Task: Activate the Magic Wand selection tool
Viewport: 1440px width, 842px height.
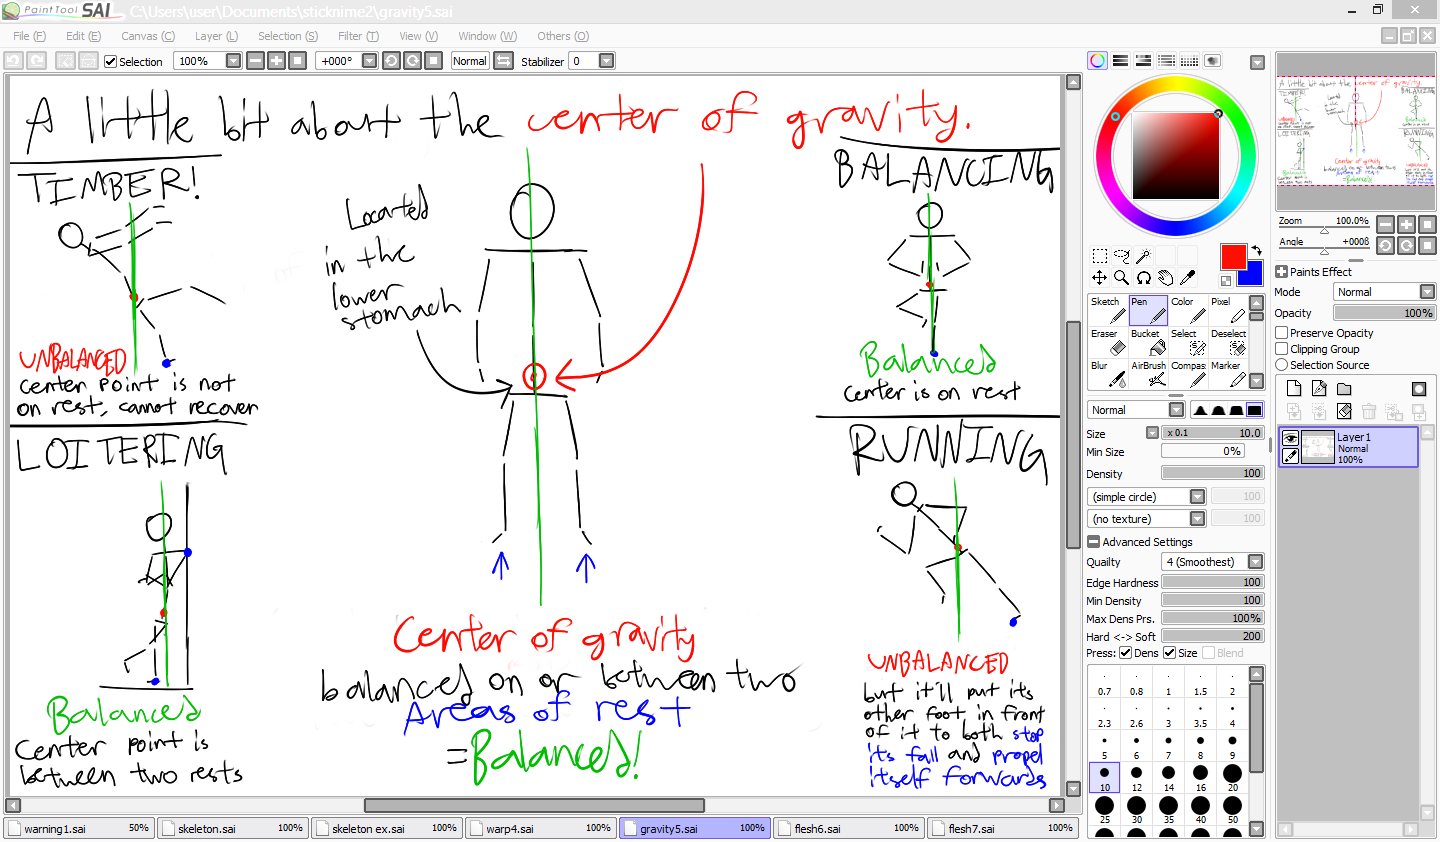Action: (1143, 256)
